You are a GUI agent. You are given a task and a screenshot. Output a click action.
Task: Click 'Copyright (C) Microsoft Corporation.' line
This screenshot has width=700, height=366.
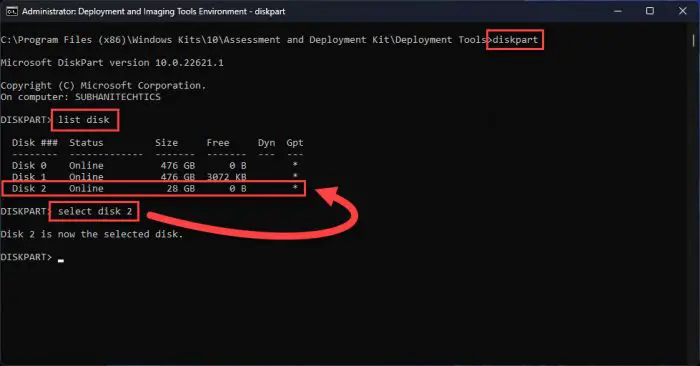click(103, 85)
